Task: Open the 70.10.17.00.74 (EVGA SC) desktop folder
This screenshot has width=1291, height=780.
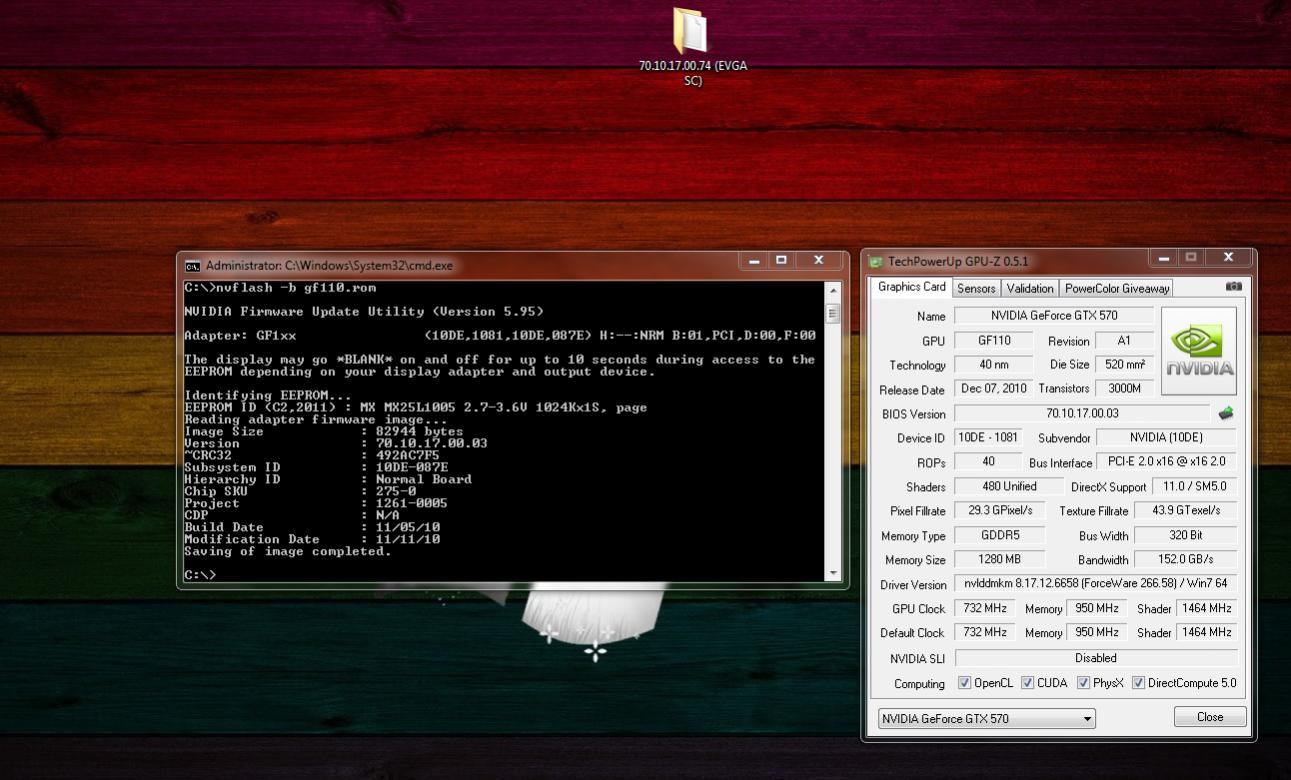Action: (692, 46)
